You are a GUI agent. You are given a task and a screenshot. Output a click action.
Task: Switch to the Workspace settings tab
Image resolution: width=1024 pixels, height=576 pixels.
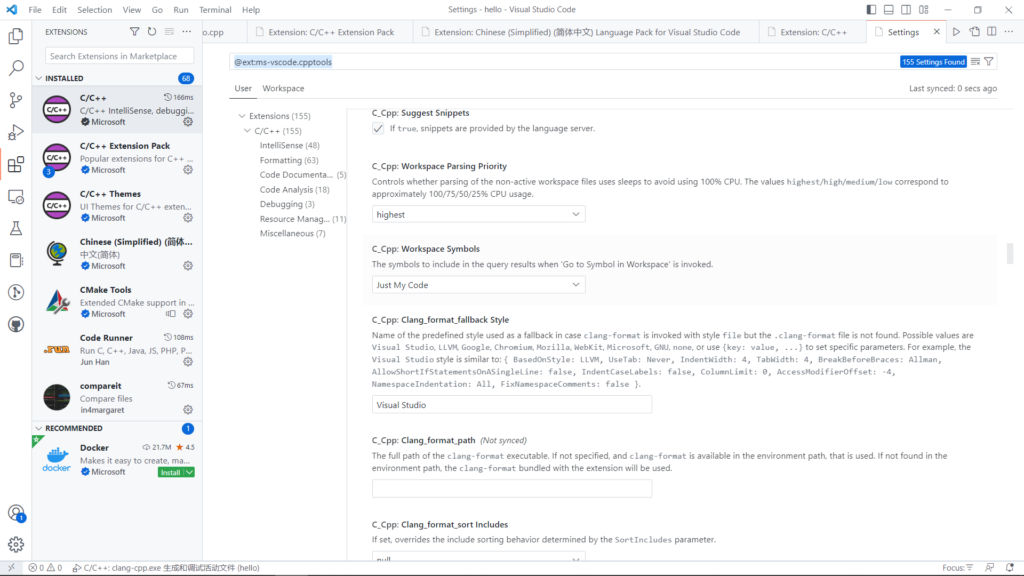point(283,88)
